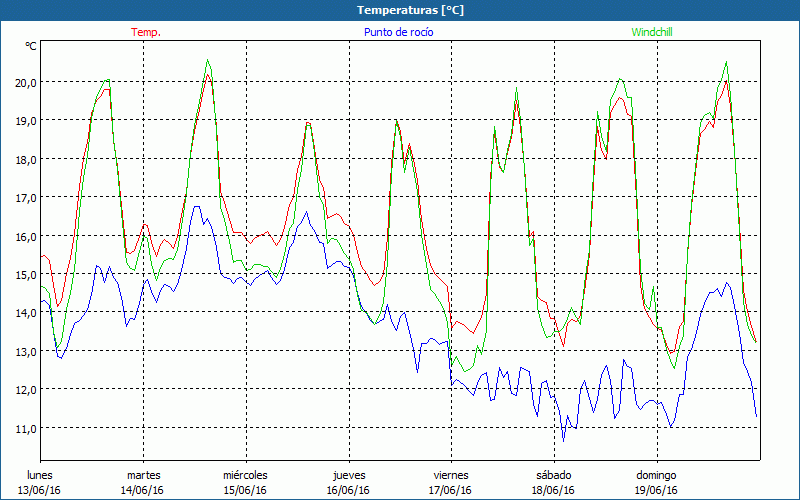Click the 20,0 y-axis value
Screen dimensions: 800x500
pos(24,82)
